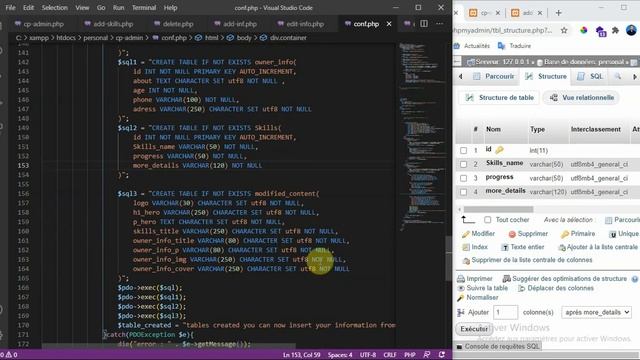The width and height of the screenshot is (640, 360).
Task: Toggle the Tout cocher checkbox
Action: coord(487,220)
